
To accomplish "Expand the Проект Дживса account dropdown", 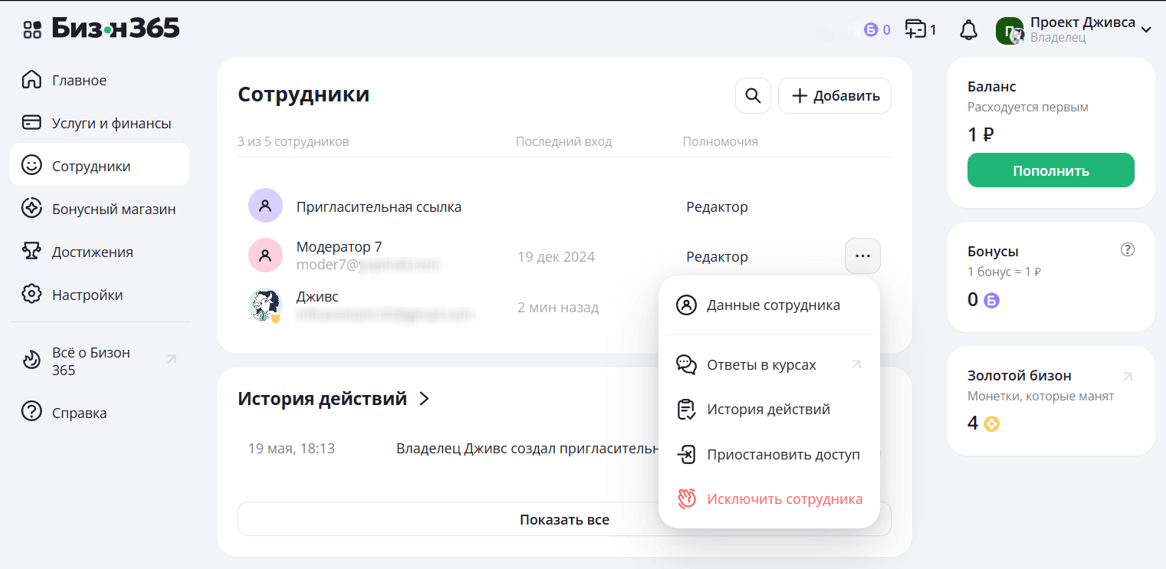I will click(x=1146, y=30).
